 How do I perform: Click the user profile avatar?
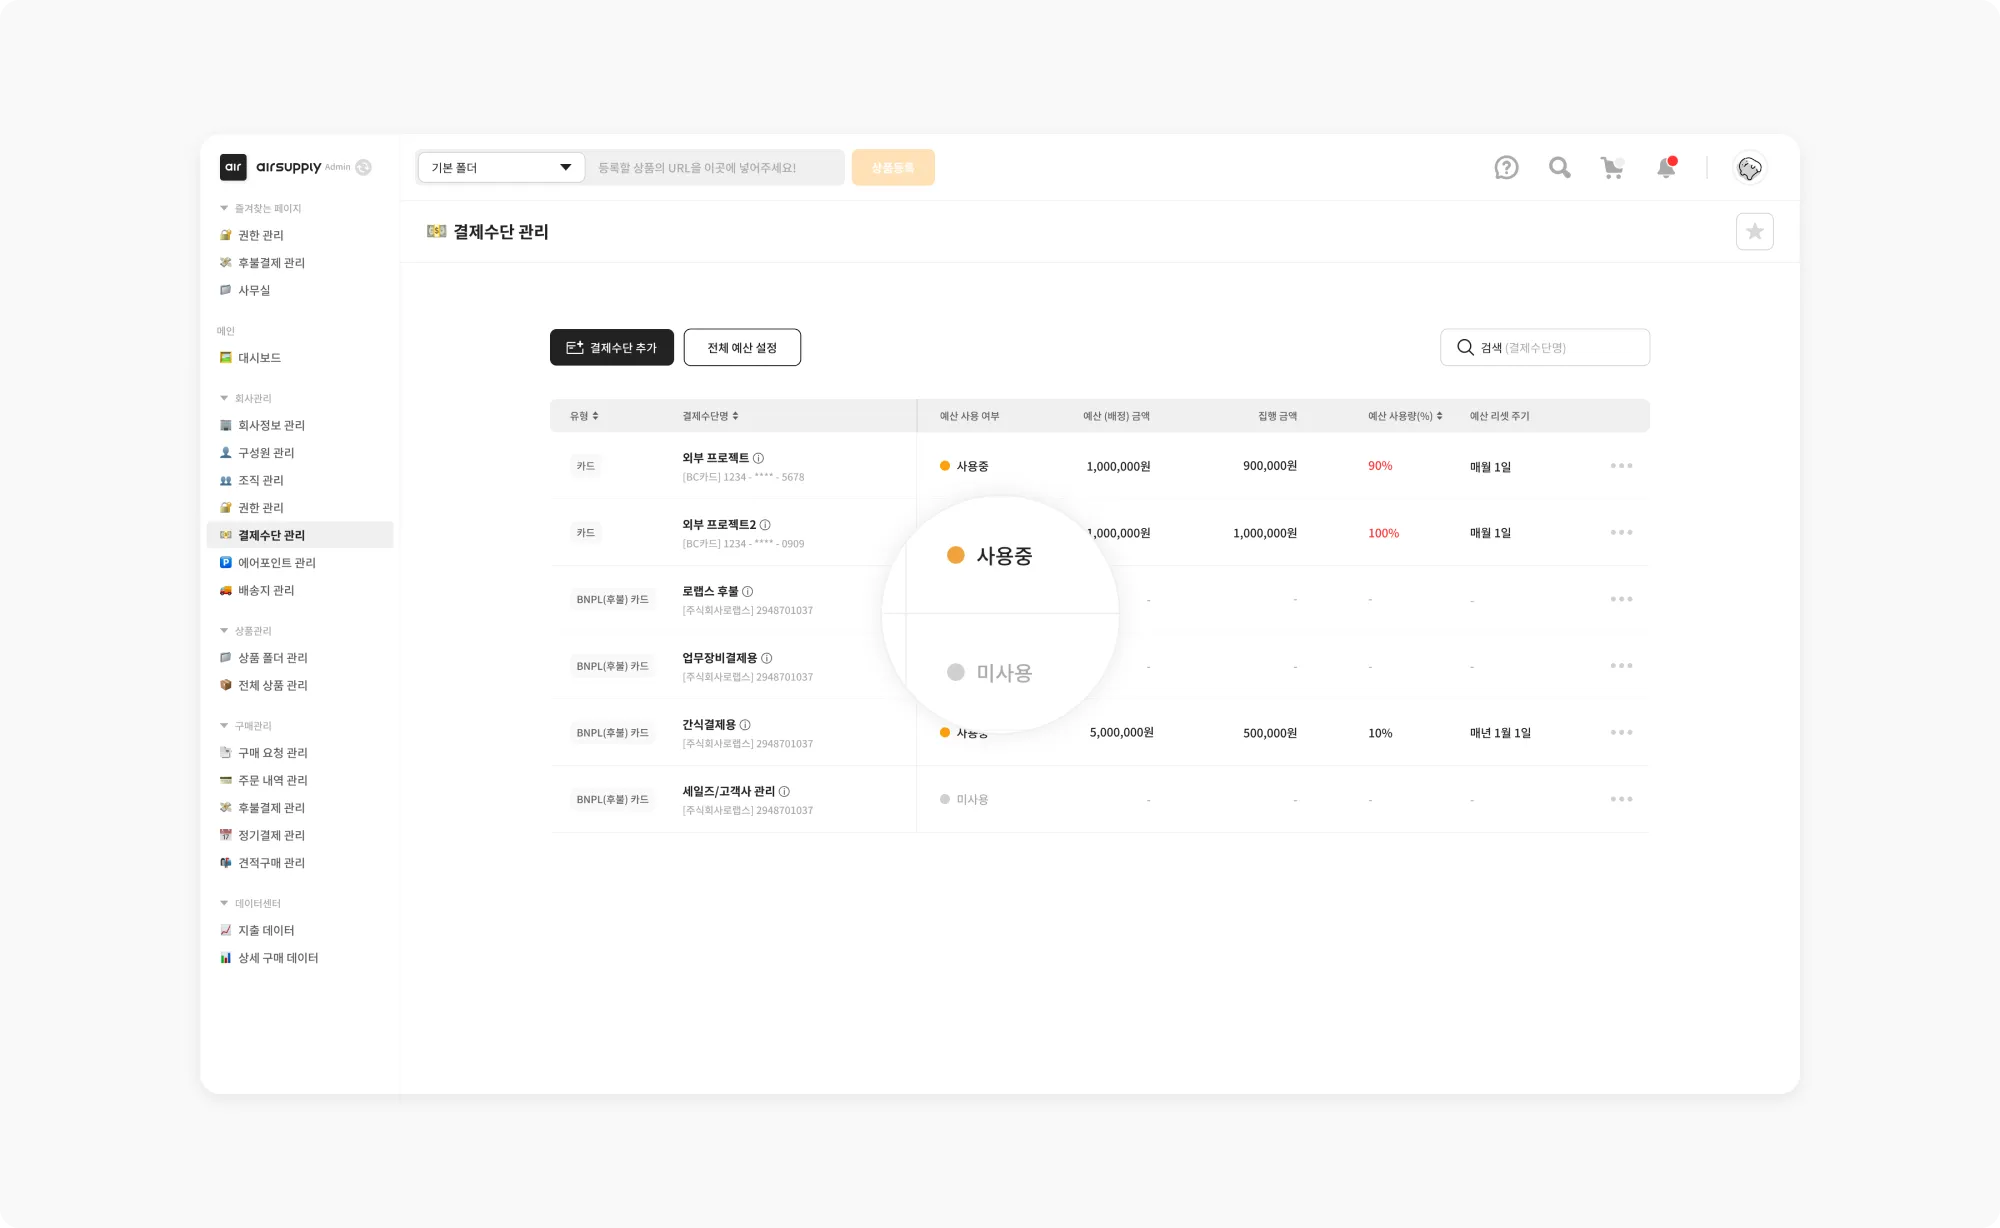coord(1749,168)
